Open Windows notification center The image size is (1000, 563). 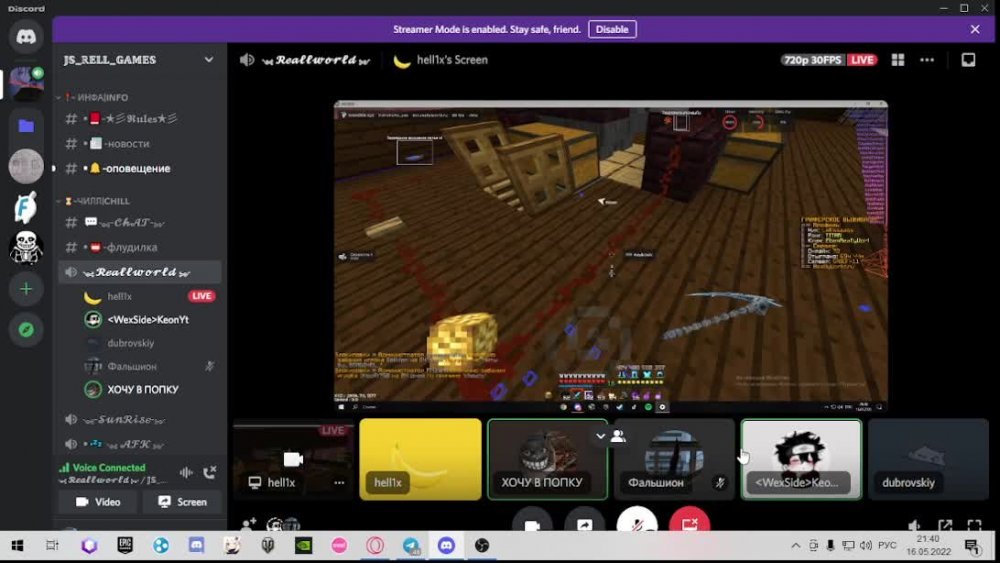tap(972, 546)
